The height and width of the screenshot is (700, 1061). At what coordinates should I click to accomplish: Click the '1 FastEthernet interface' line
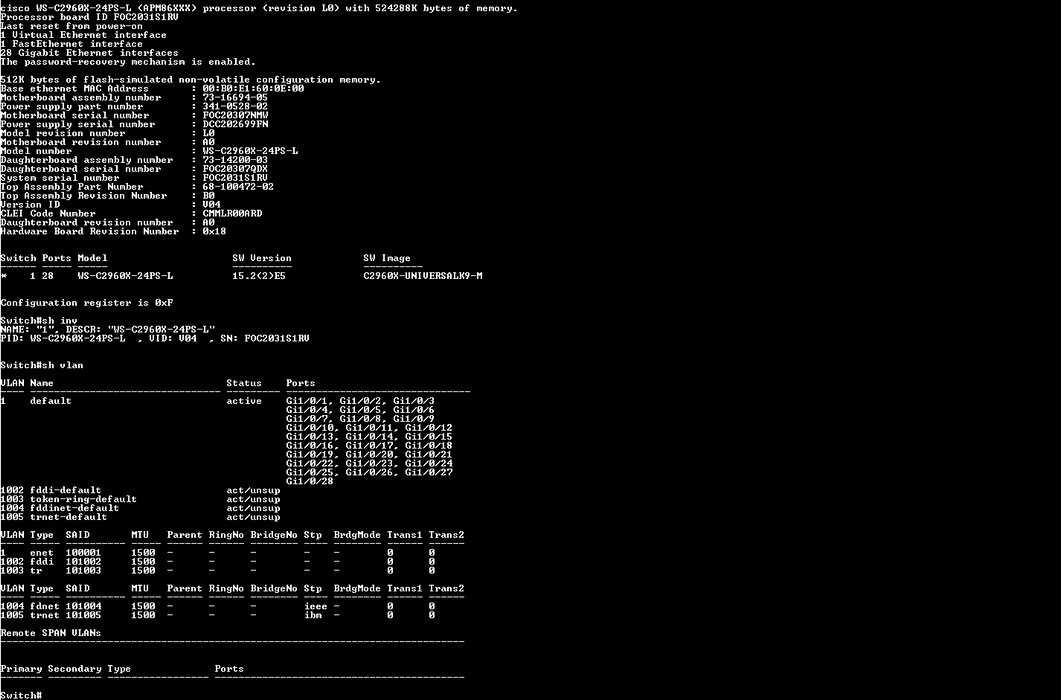click(x=72, y=44)
